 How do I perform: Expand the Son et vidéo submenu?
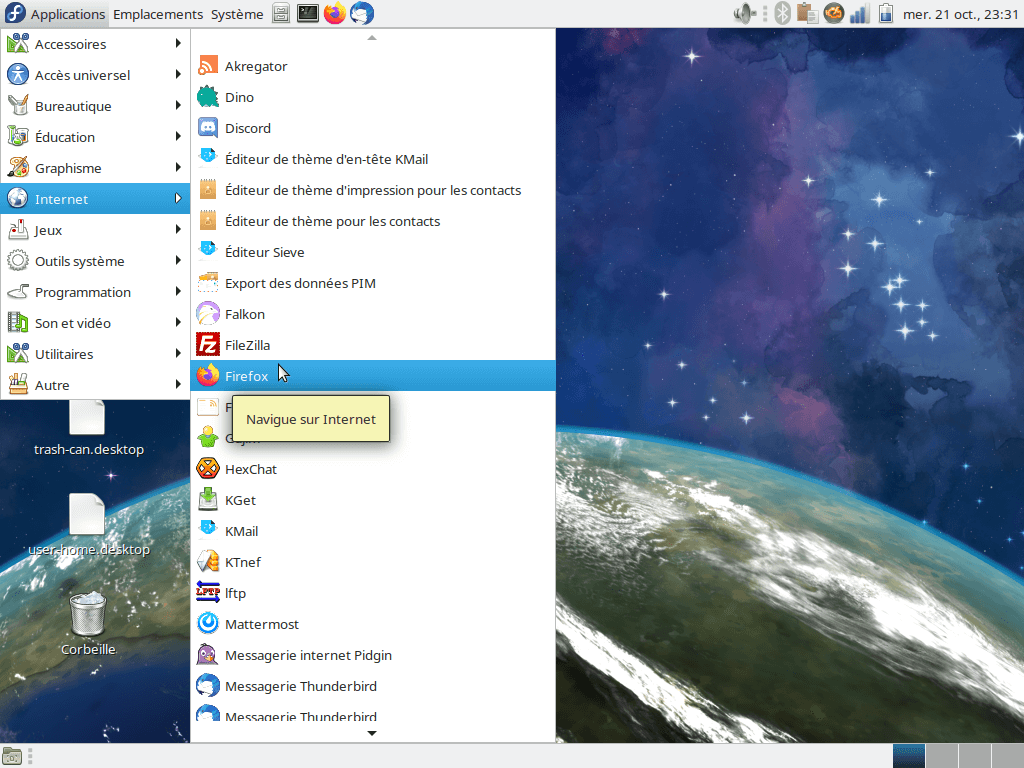(x=95, y=323)
